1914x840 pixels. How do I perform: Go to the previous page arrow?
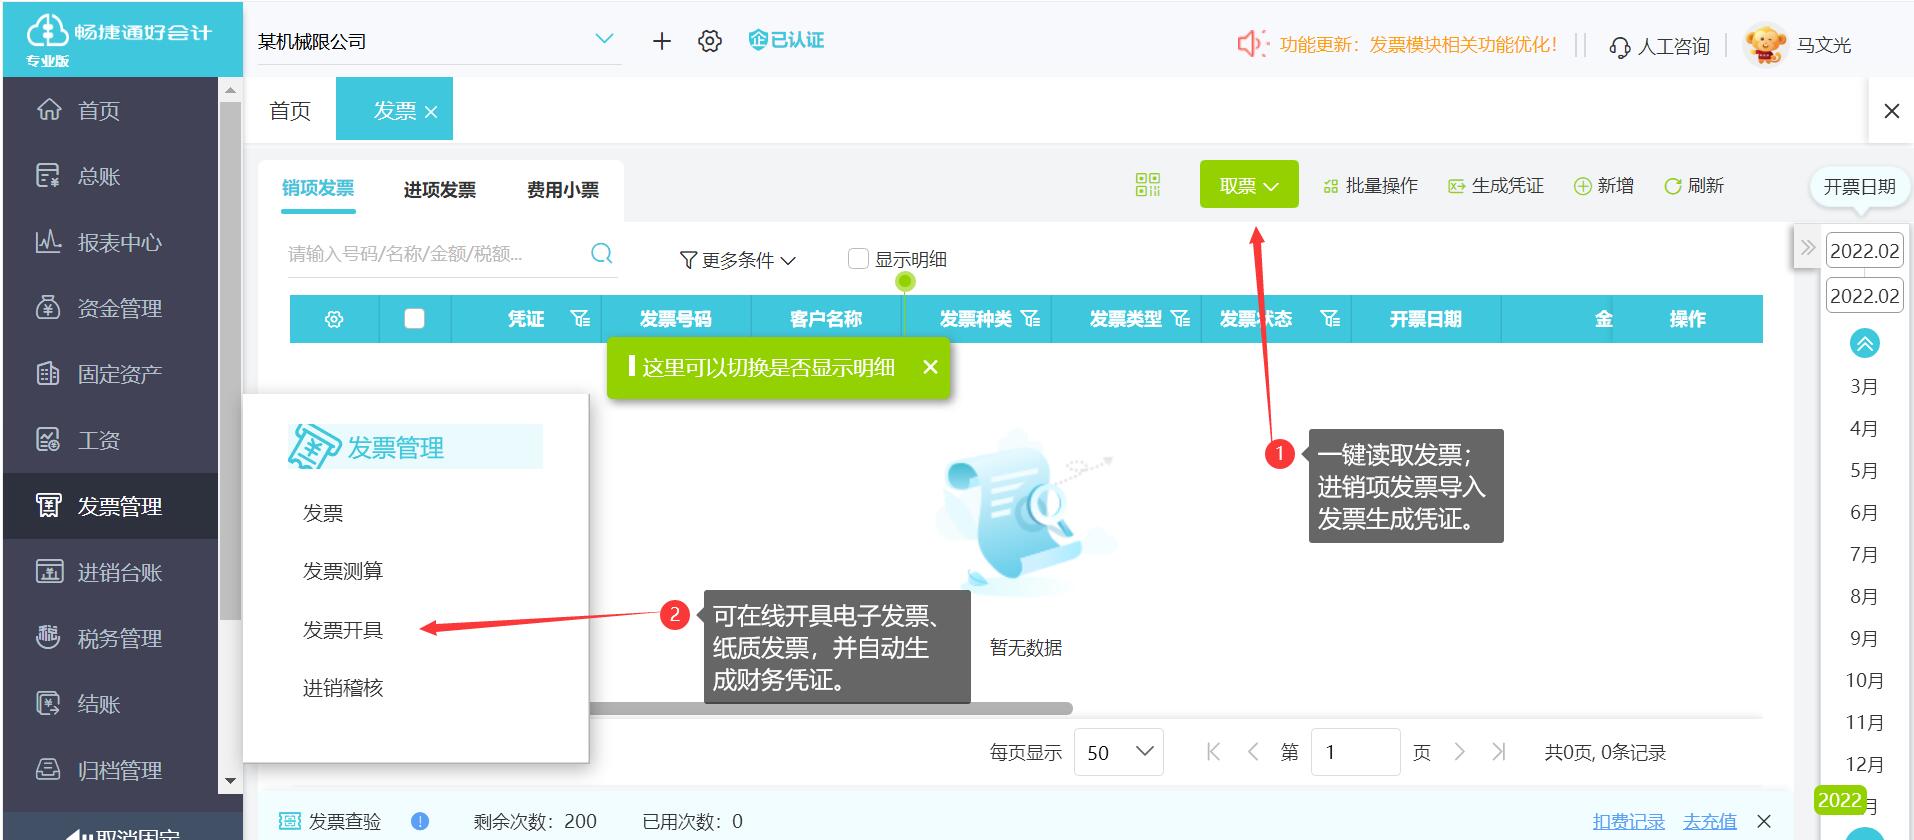tap(1252, 752)
